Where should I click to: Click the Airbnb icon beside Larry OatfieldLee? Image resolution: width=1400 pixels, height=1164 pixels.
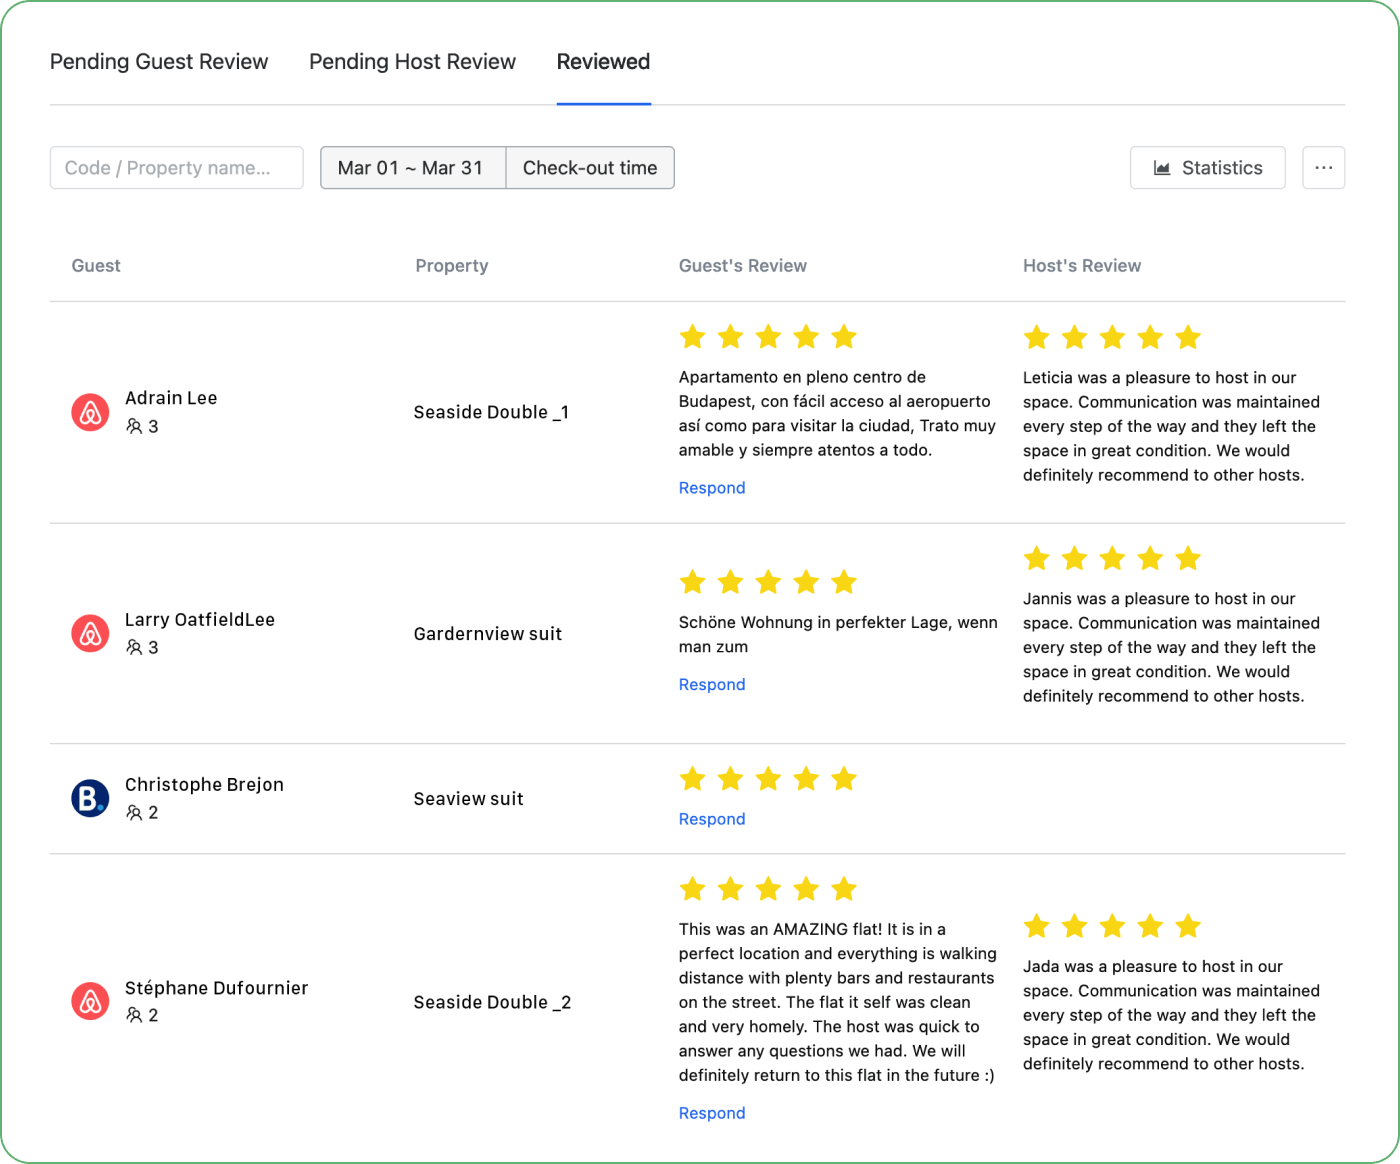coord(90,633)
